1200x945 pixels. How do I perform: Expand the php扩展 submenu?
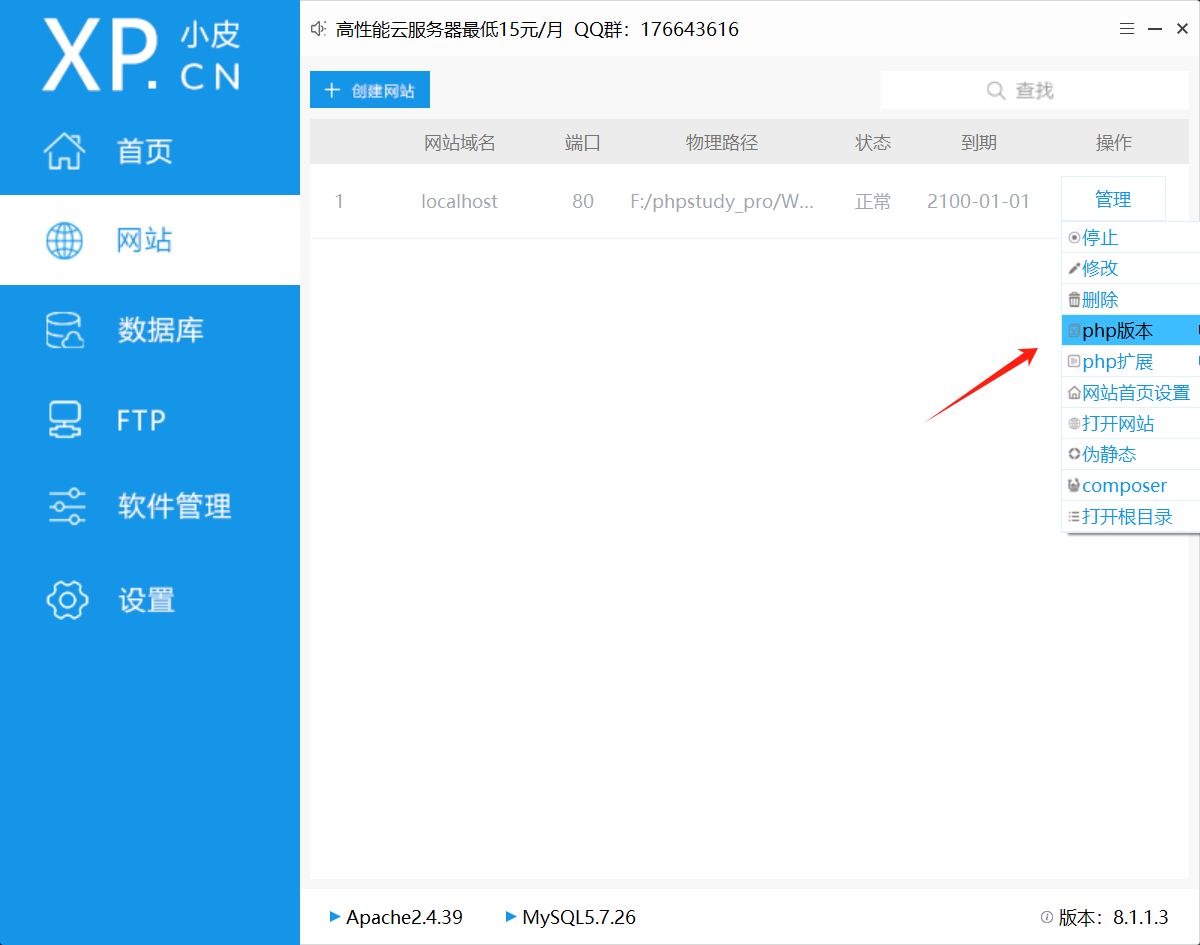pos(1131,362)
